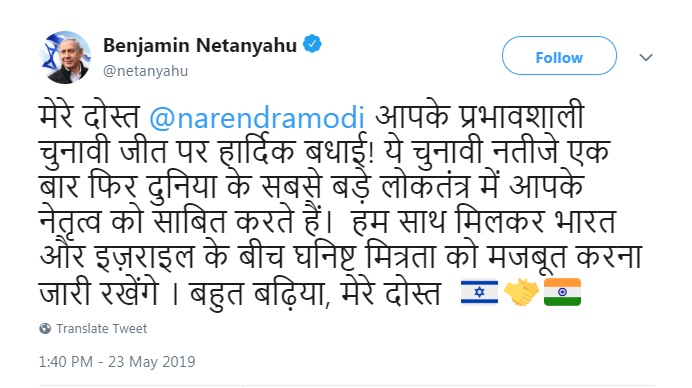
Task: Translate Tweet via the text link
Action: click(102, 328)
